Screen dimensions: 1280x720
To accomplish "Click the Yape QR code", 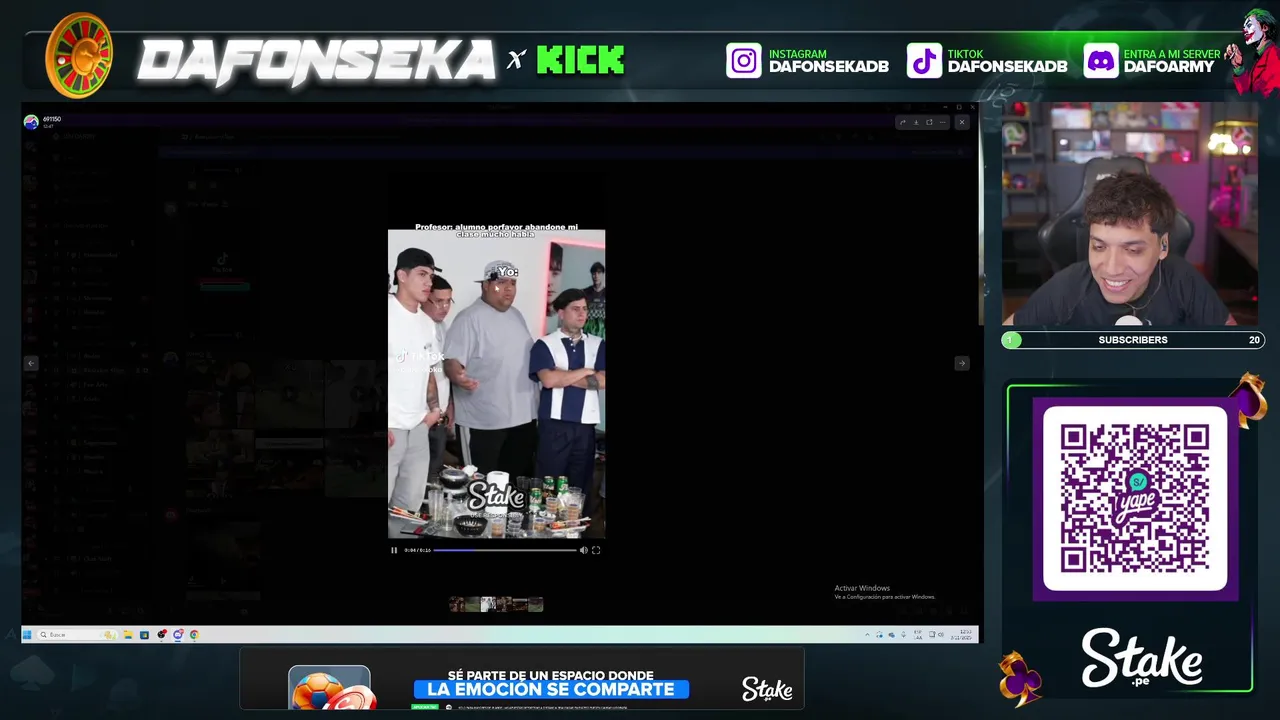I will [1135, 498].
